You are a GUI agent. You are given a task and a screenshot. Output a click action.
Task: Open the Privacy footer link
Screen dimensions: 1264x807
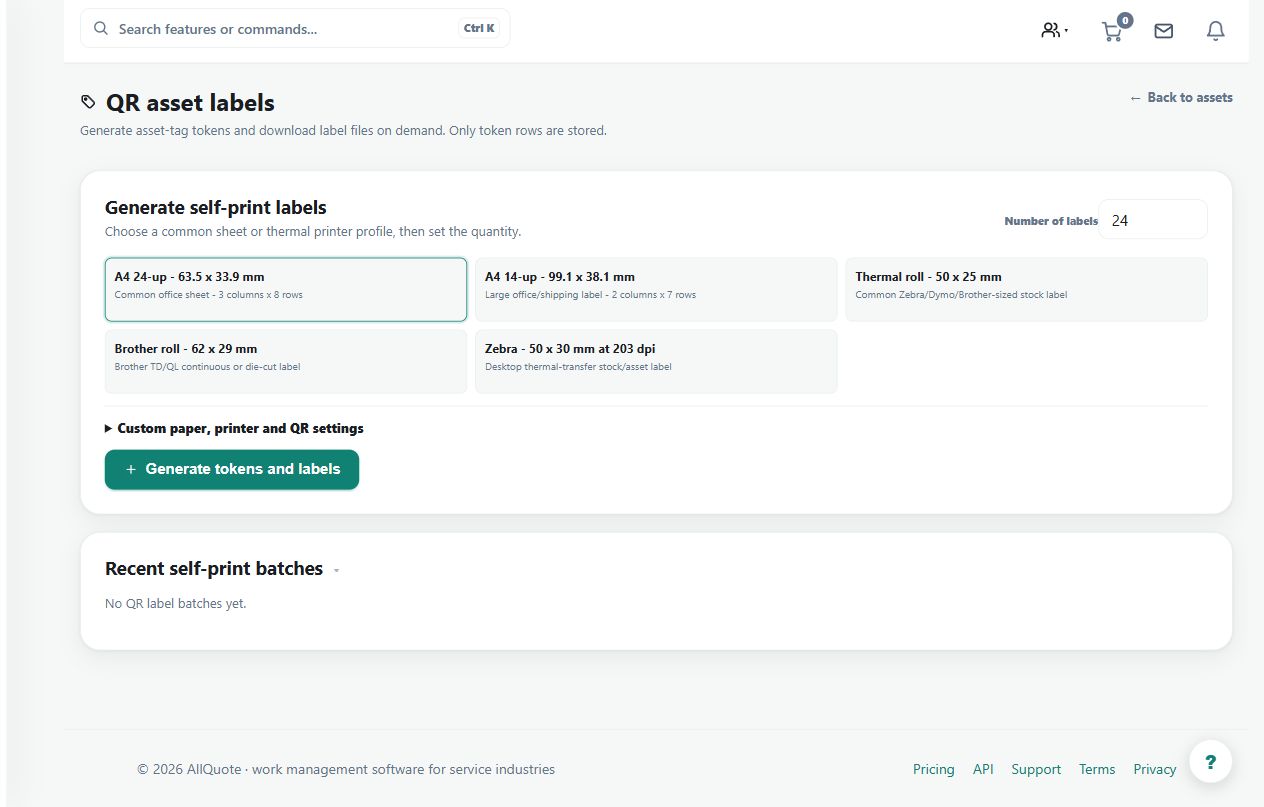1155,769
